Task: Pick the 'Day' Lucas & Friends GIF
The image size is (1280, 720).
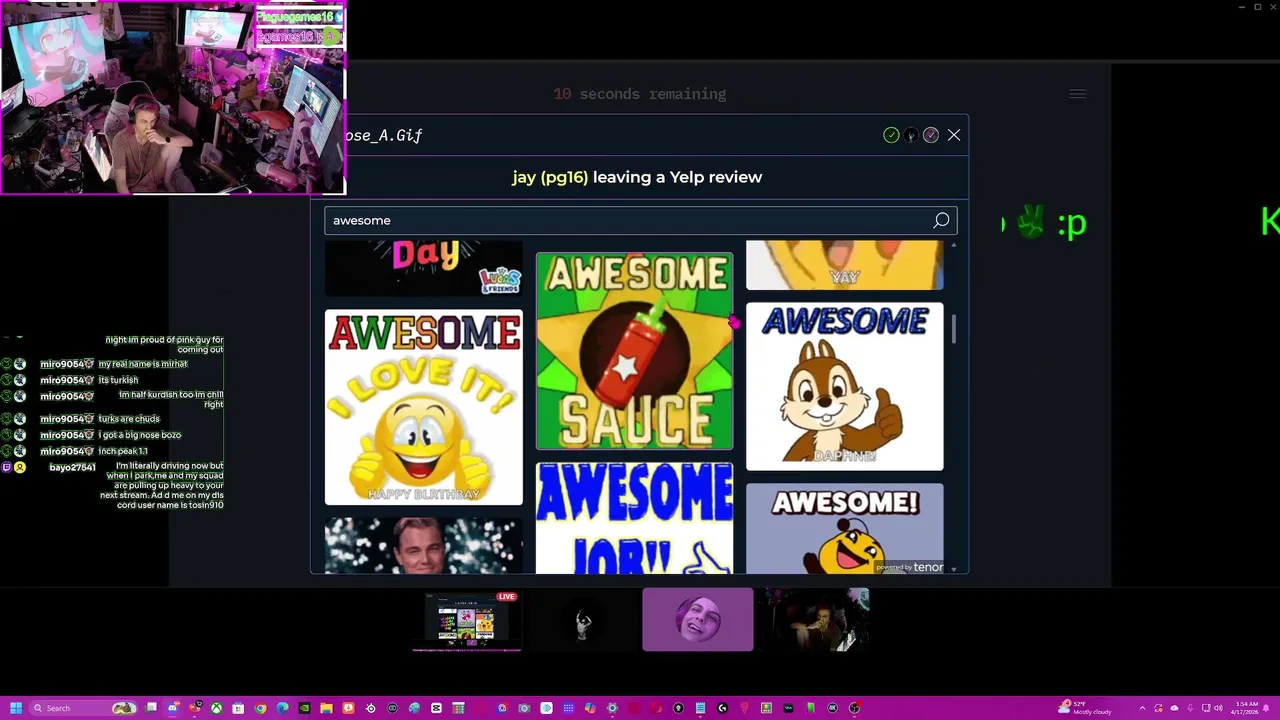Action: pos(423,268)
